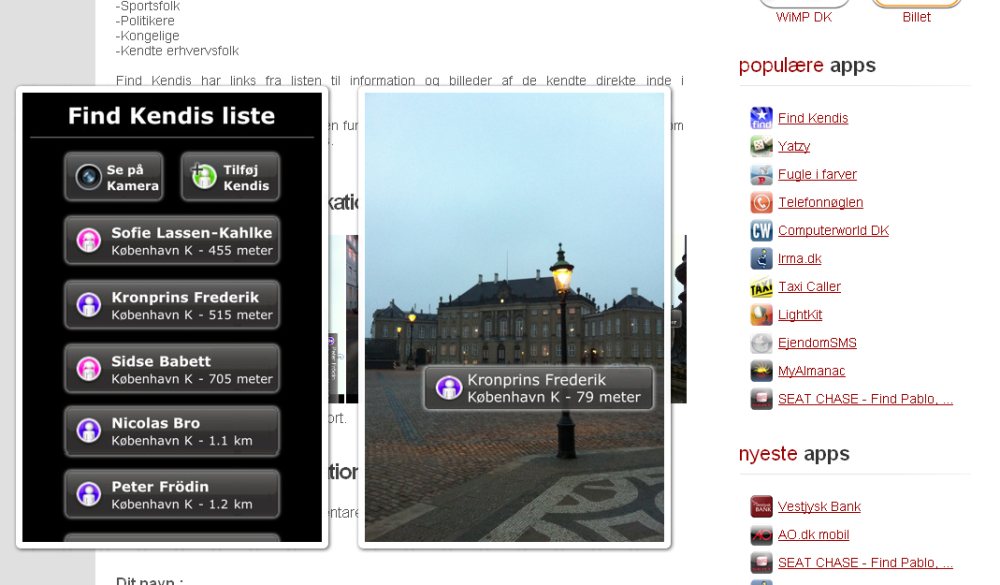Click Sofie Lassen-Kahlke's pink person icon
Screen dimensions: 1000x585
(x=89, y=241)
